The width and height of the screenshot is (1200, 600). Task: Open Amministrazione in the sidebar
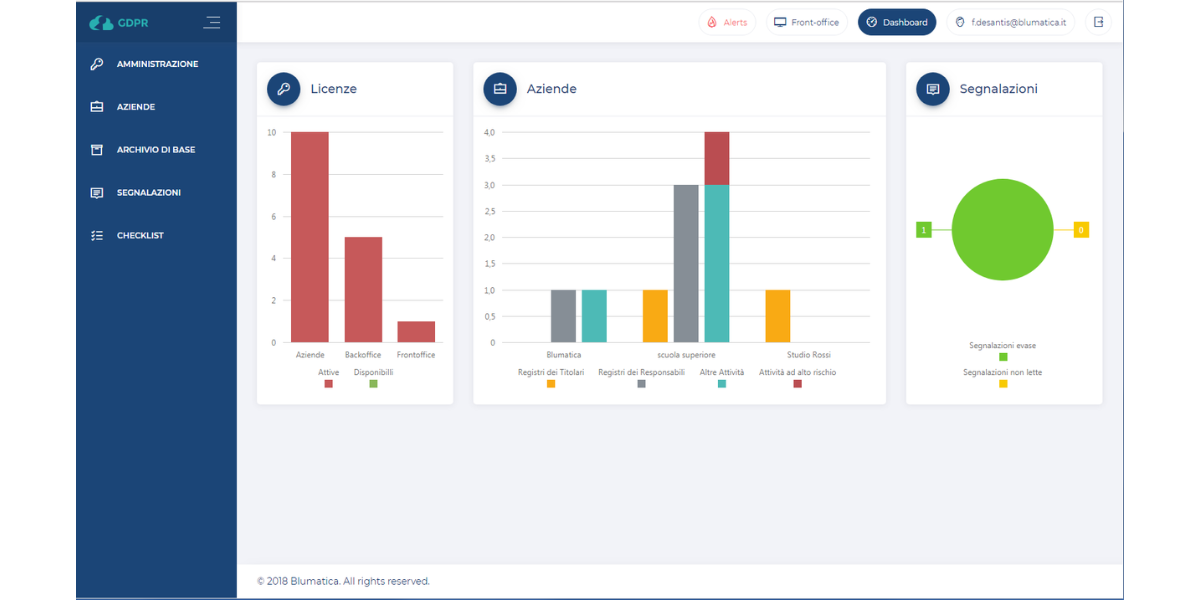click(x=157, y=64)
